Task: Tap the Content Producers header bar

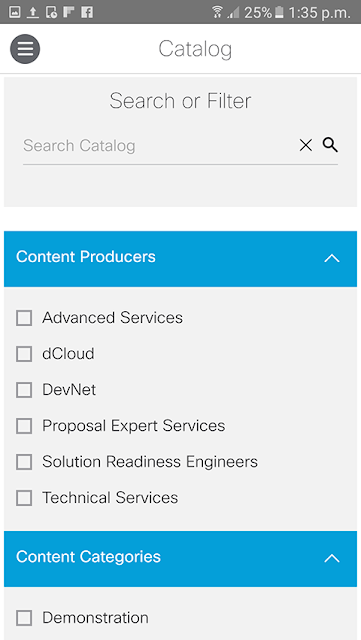Action: tap(180, 259)
